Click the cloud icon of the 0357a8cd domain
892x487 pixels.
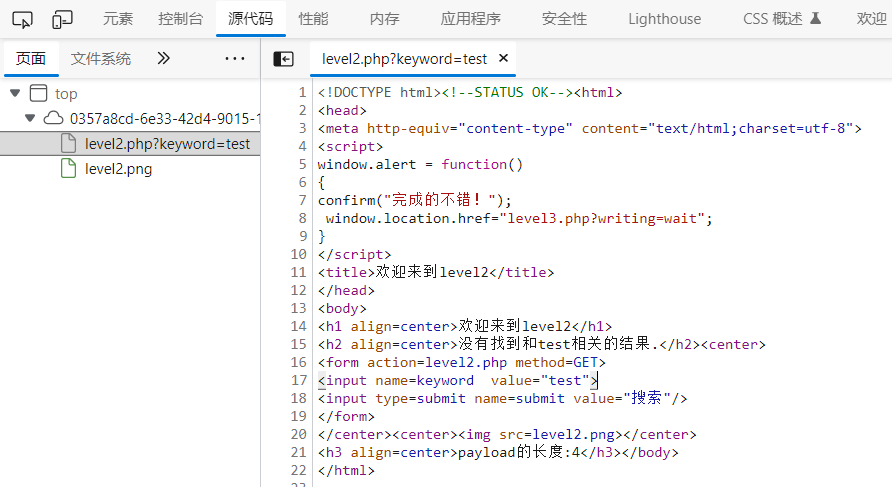(x=53, y=118)
